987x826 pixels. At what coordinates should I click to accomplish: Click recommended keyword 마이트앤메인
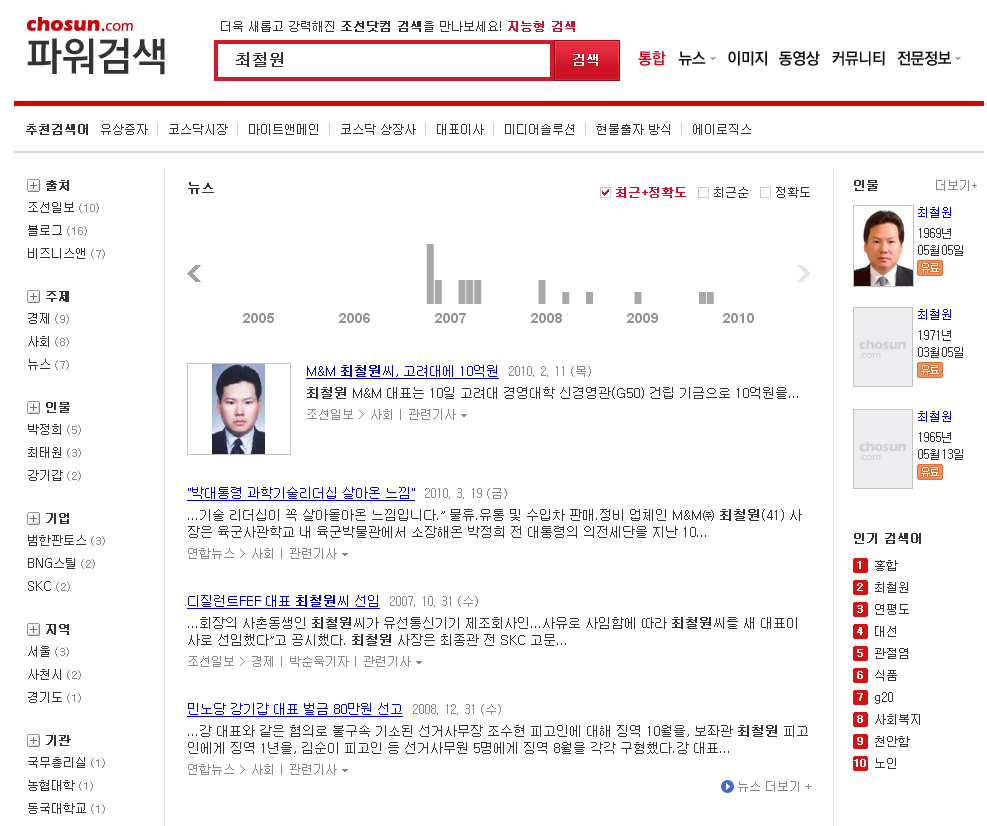pos(283,130)
